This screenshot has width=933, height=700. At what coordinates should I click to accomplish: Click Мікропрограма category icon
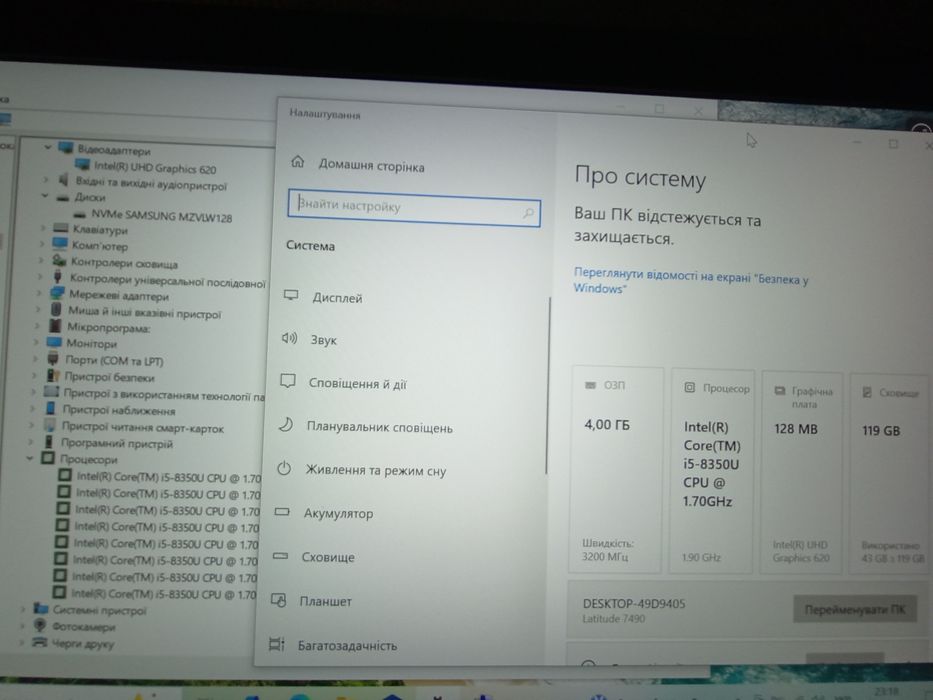tap(55, 326)
